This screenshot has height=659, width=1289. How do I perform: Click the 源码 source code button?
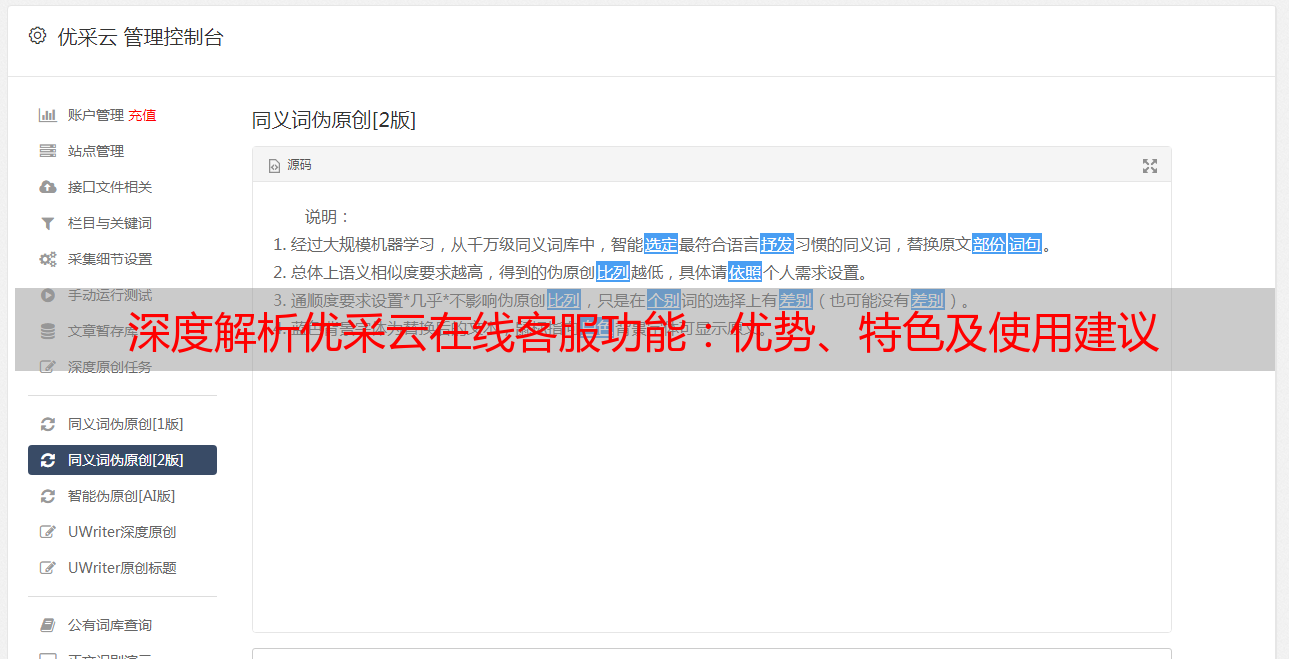tap(290, 165)
